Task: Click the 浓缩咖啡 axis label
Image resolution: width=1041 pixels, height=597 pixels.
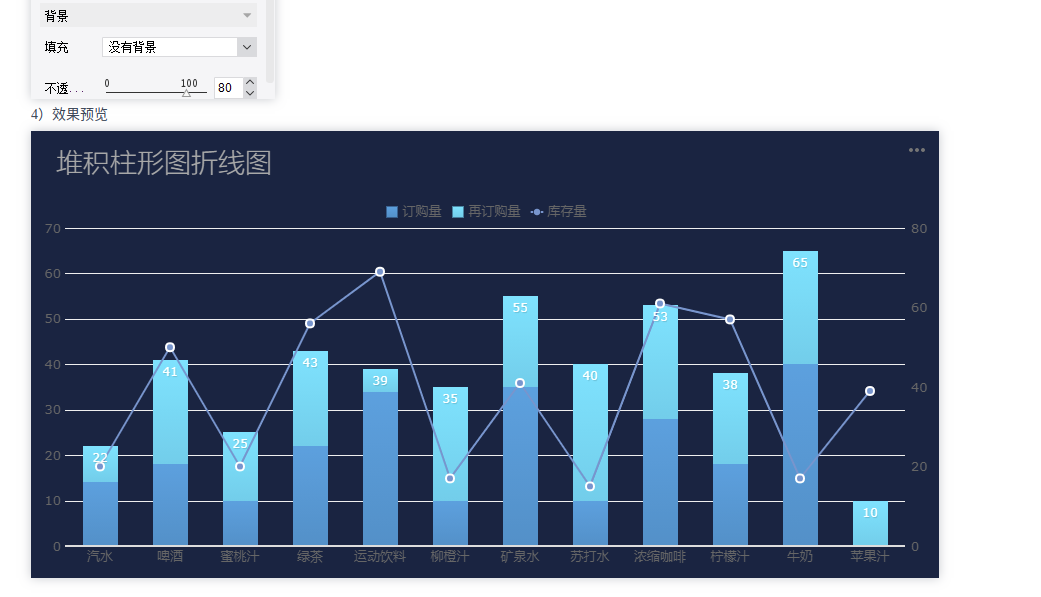Action: (x=660, y=556)
